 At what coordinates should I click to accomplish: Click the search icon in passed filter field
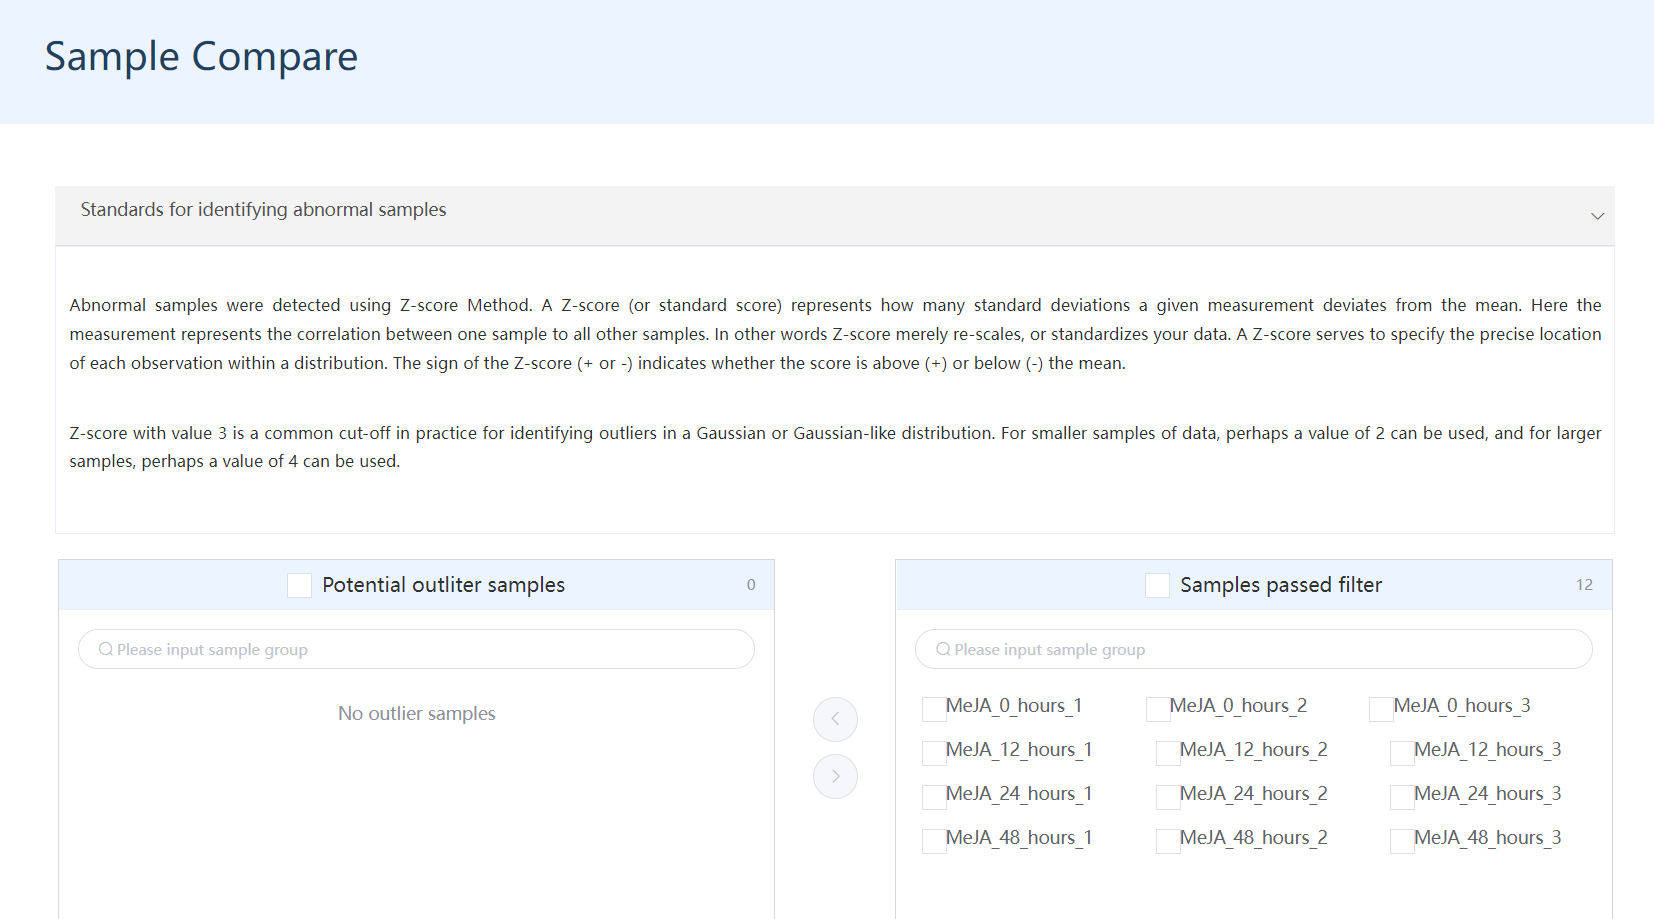click(x=943, y=649)
